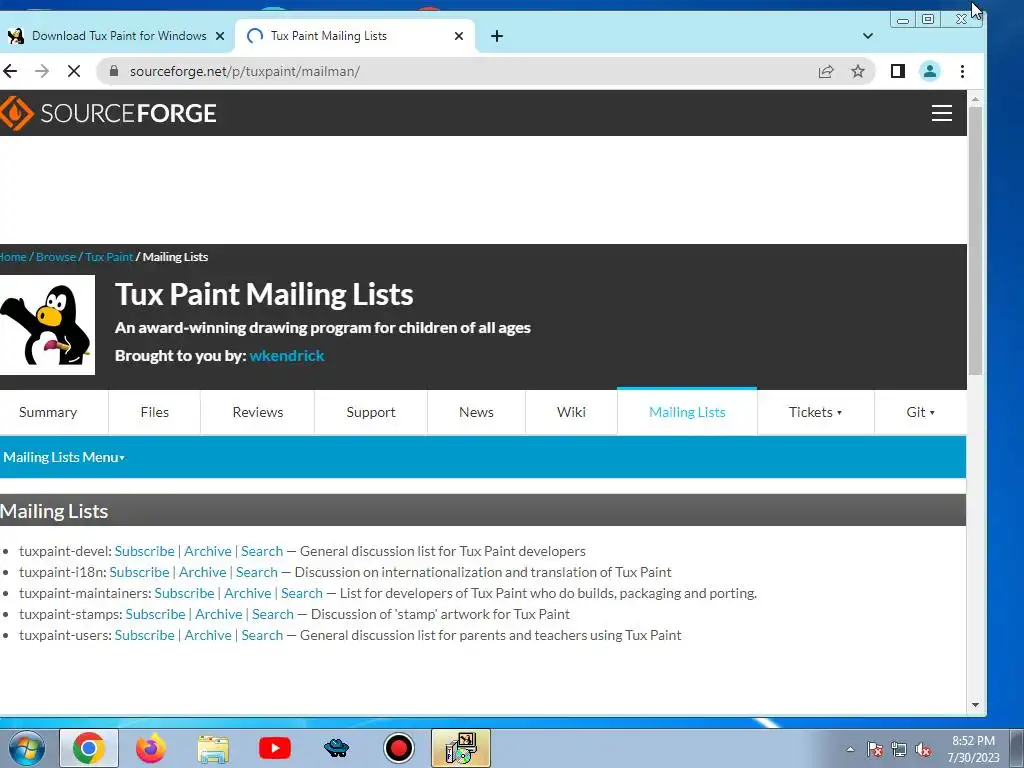Go to the Reviews tab

258,412
